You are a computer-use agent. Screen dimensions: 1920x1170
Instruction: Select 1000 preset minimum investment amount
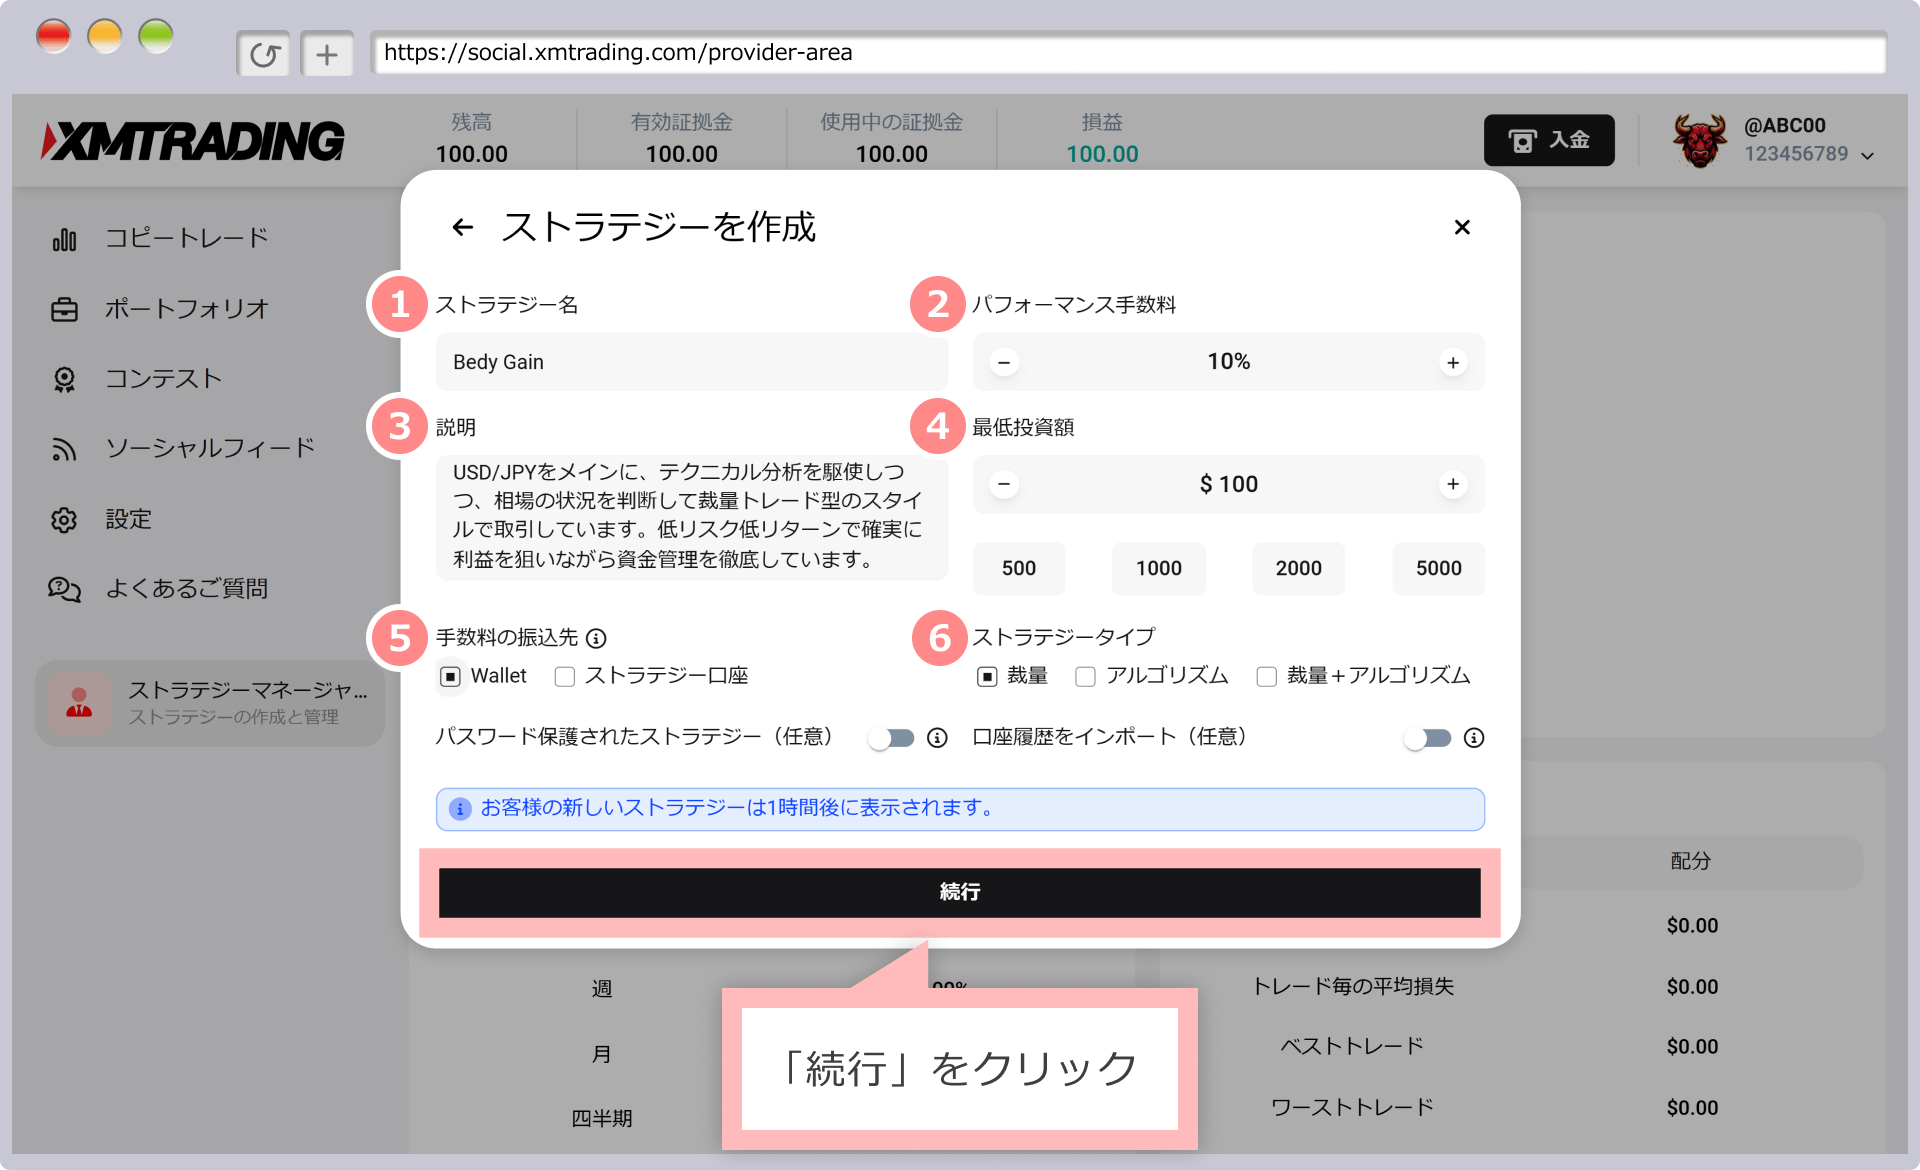click(x=1158, y=568)
